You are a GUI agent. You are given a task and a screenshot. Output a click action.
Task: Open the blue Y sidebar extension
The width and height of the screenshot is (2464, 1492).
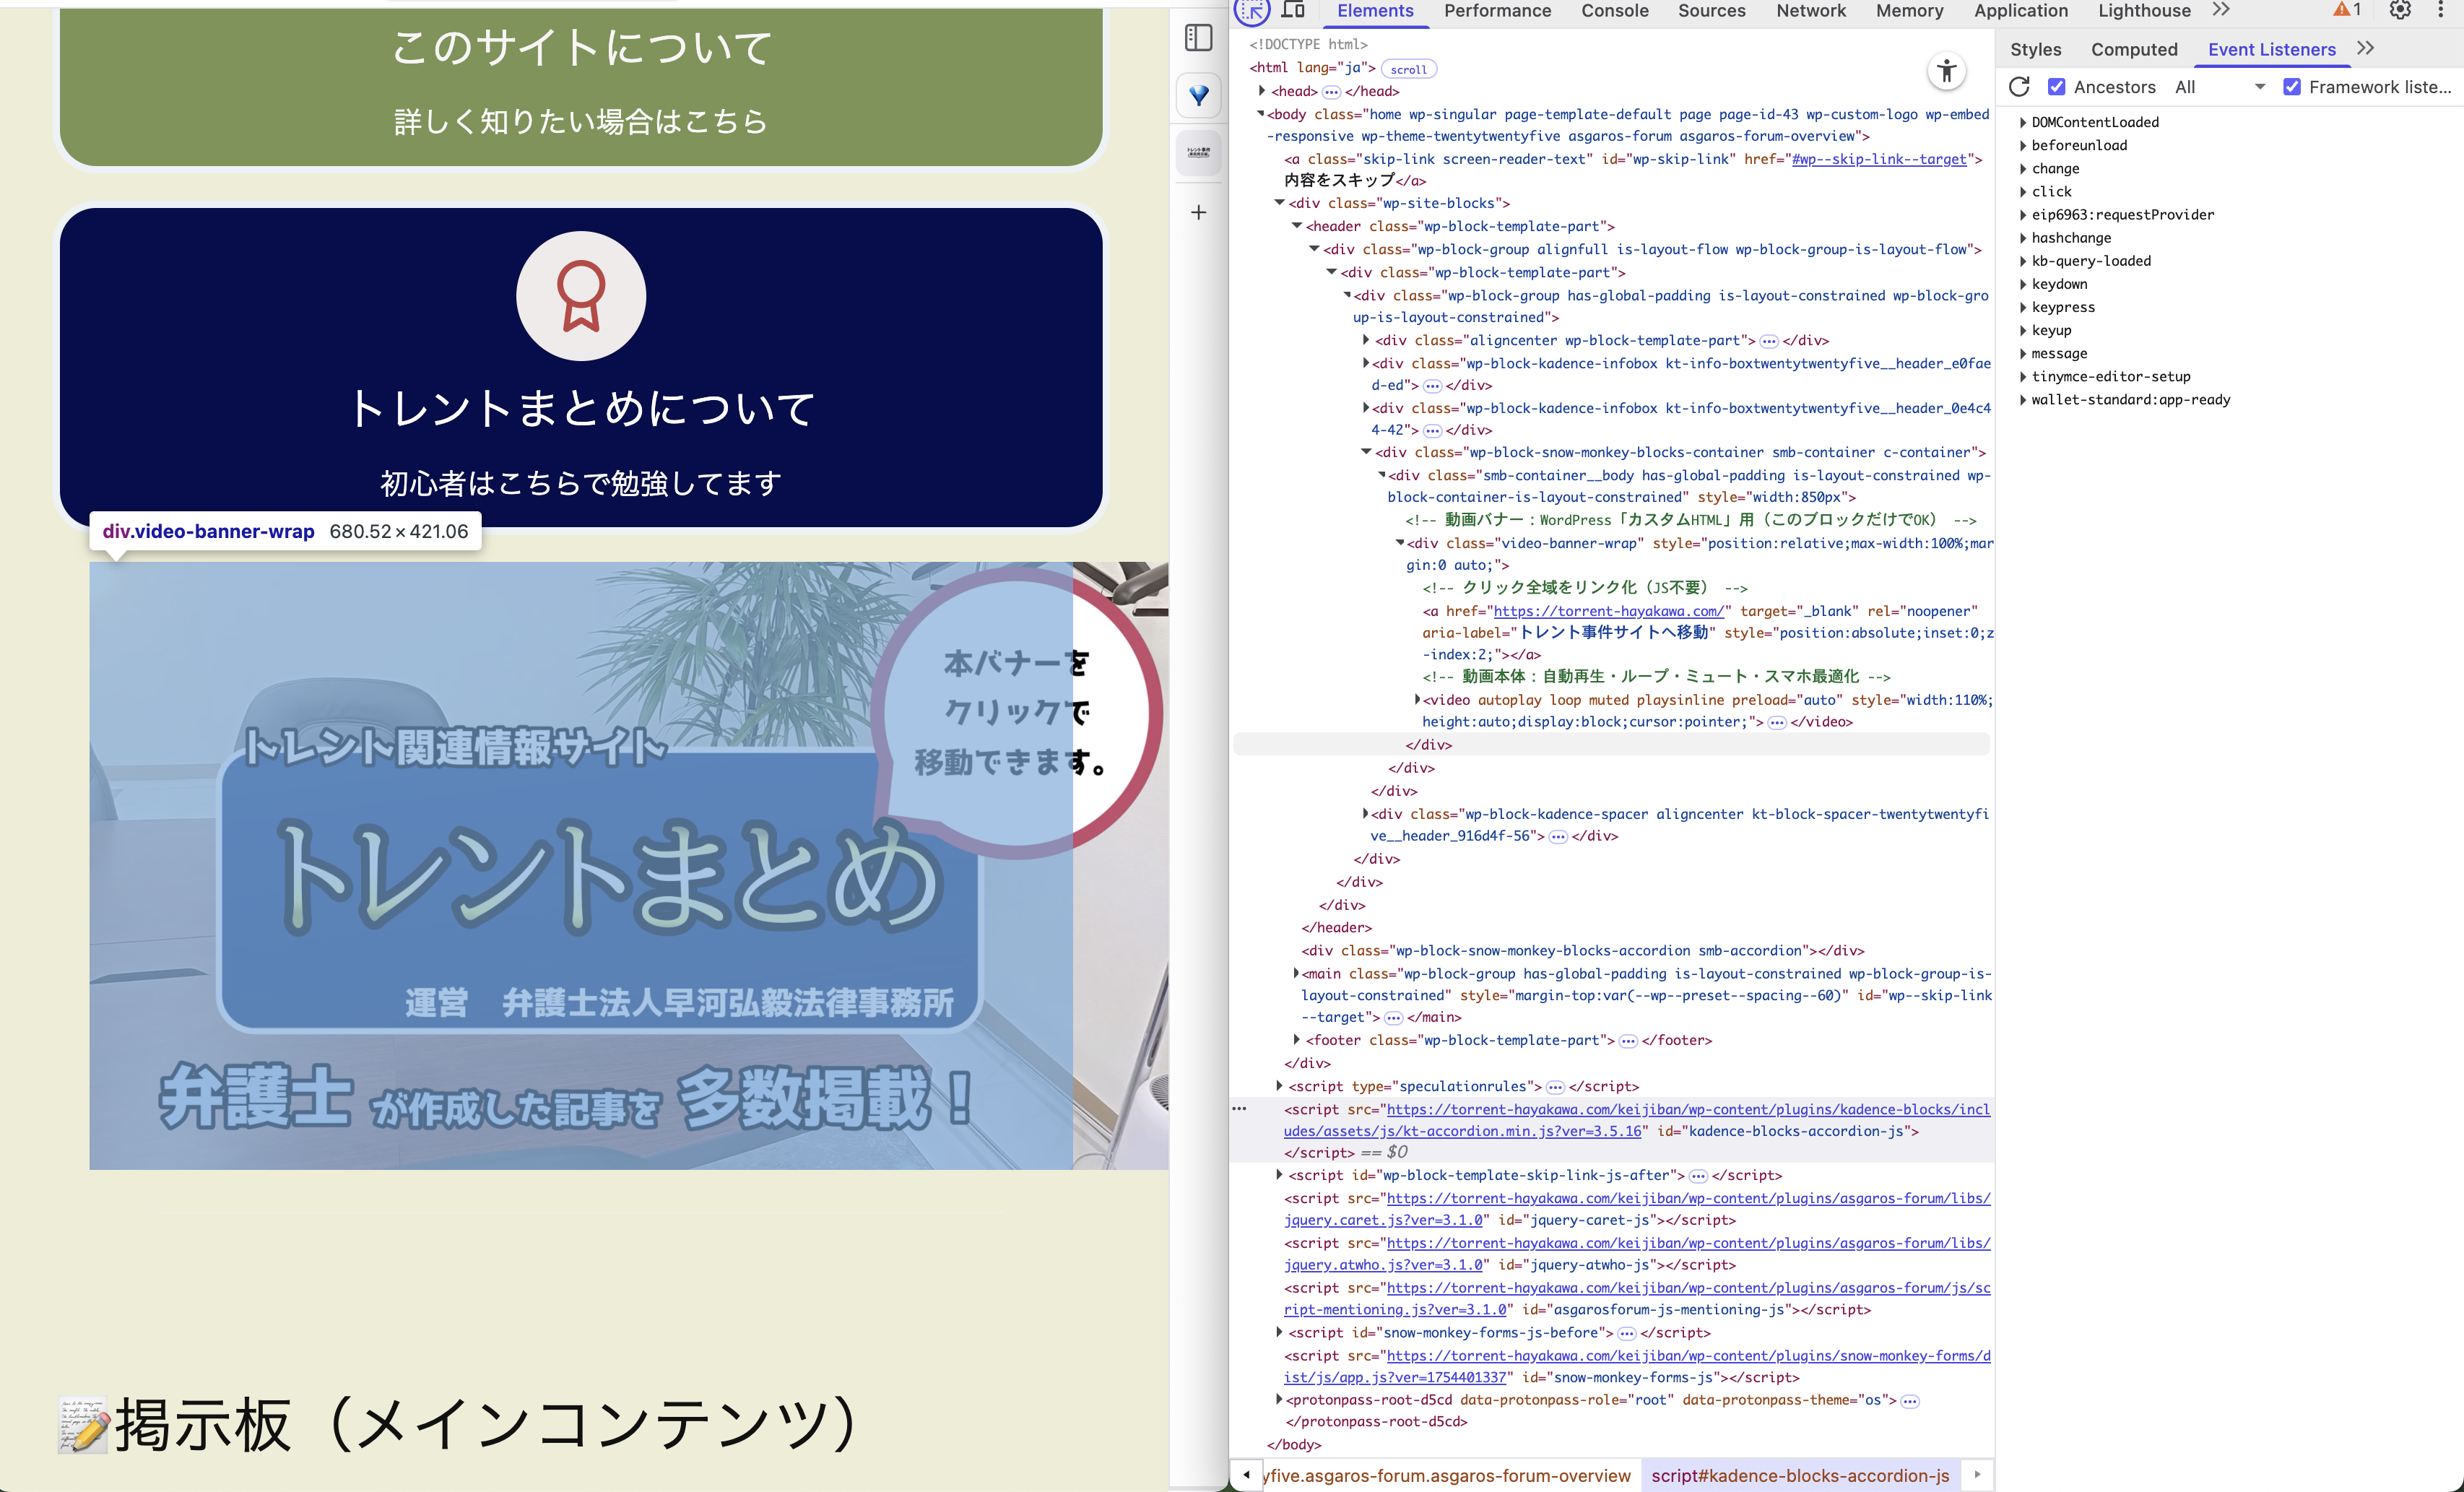[x=1198, y=96]
